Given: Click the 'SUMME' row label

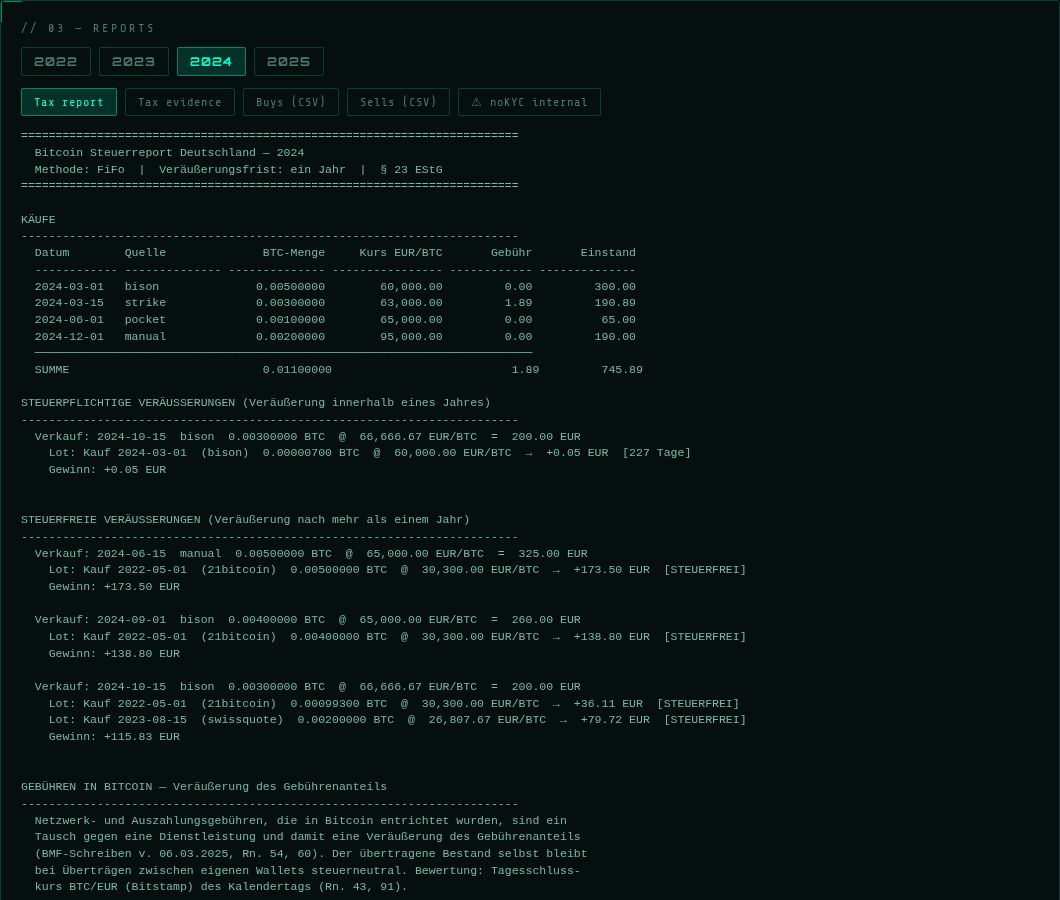Looking at the screenshot, I should coord(52,370).
